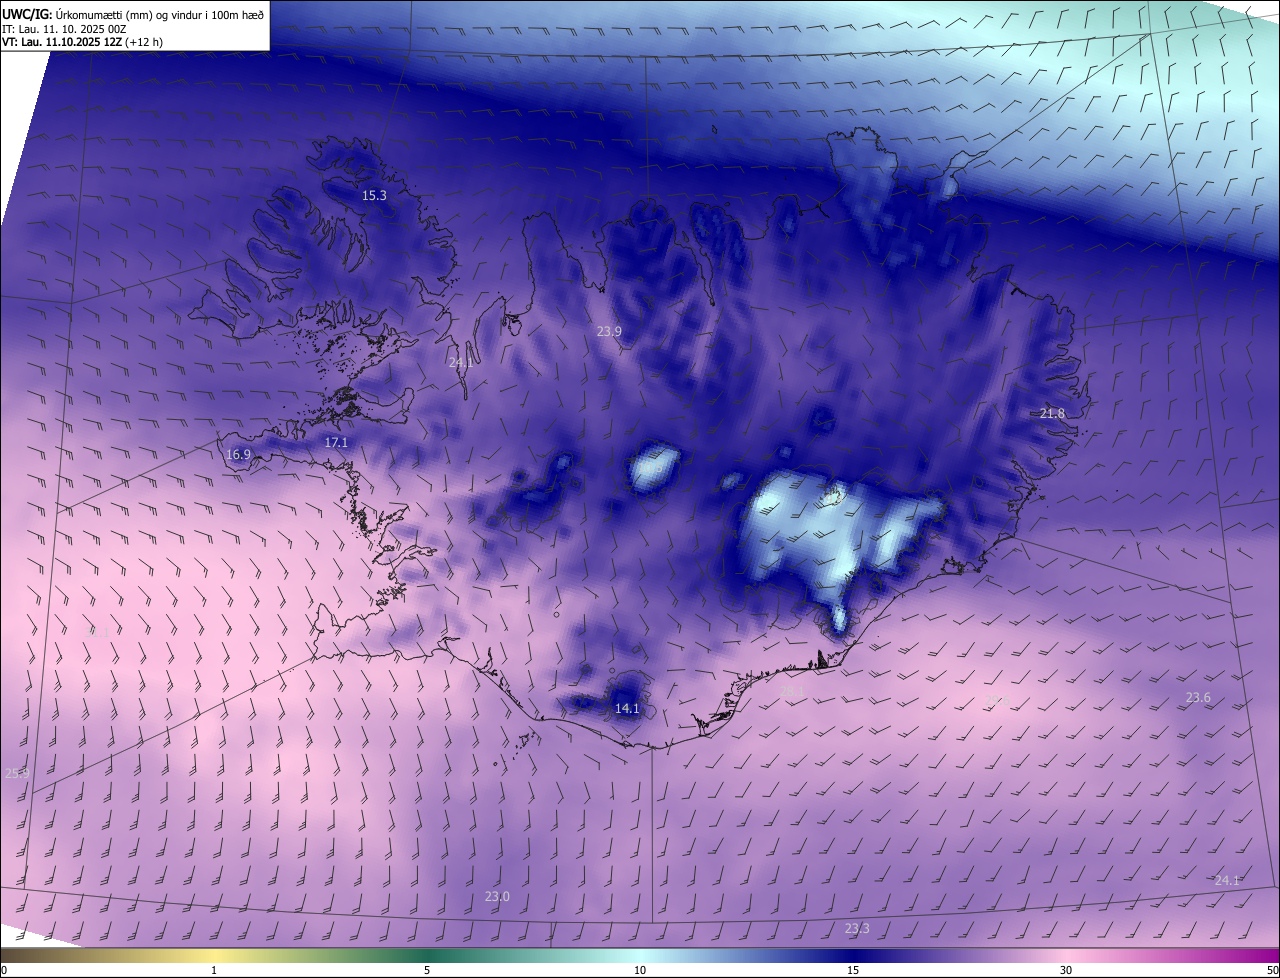Click the faint 29.6 value label offshore
This screenshot has height=978, width=1280.
pos(997,700)
